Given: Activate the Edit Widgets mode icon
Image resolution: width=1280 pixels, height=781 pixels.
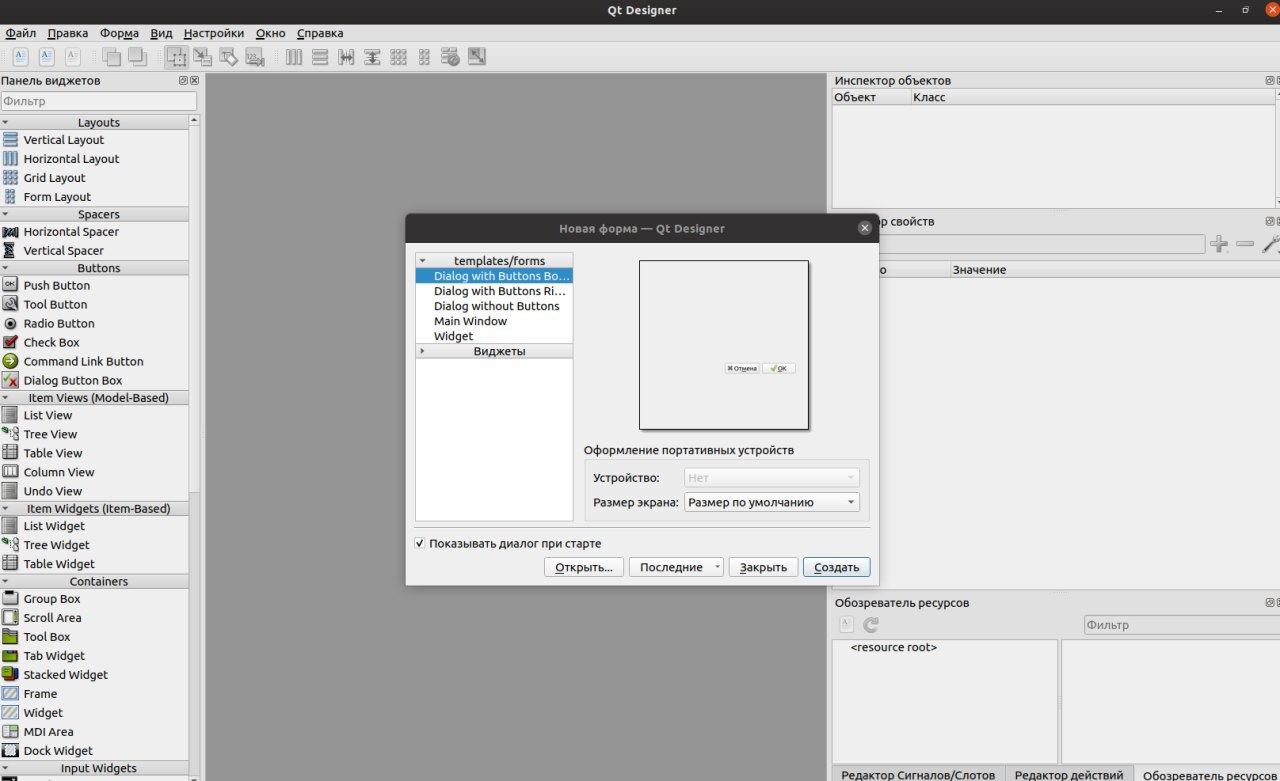Looking at the screenshot, I should [x=176, y=57].
